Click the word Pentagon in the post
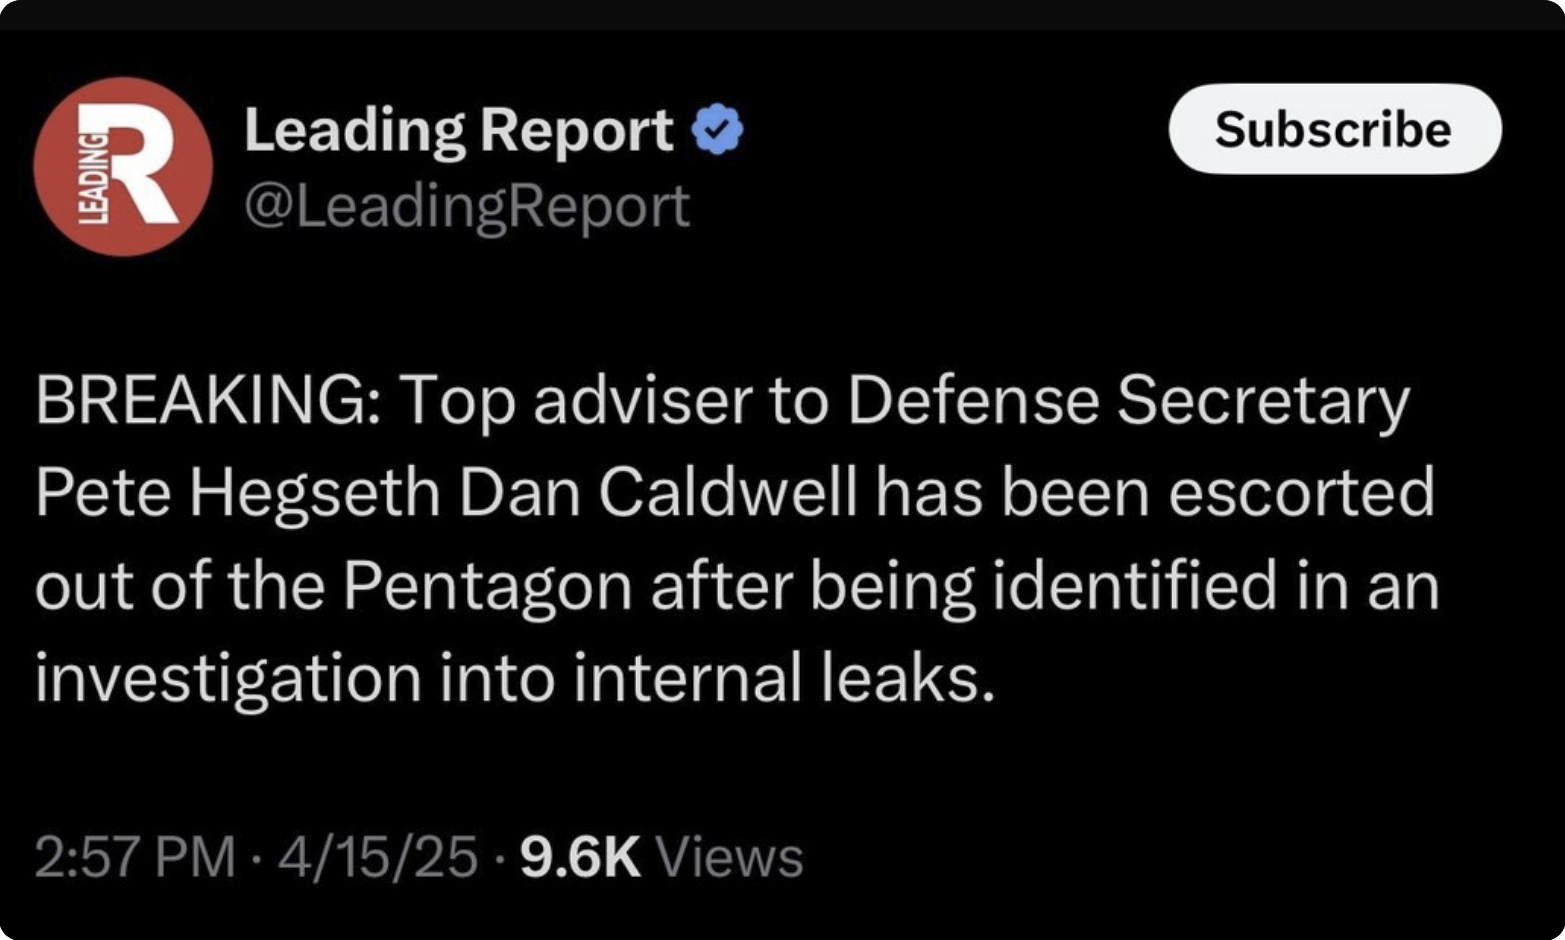Screen dimensions: 1565x940 point(487,585)
